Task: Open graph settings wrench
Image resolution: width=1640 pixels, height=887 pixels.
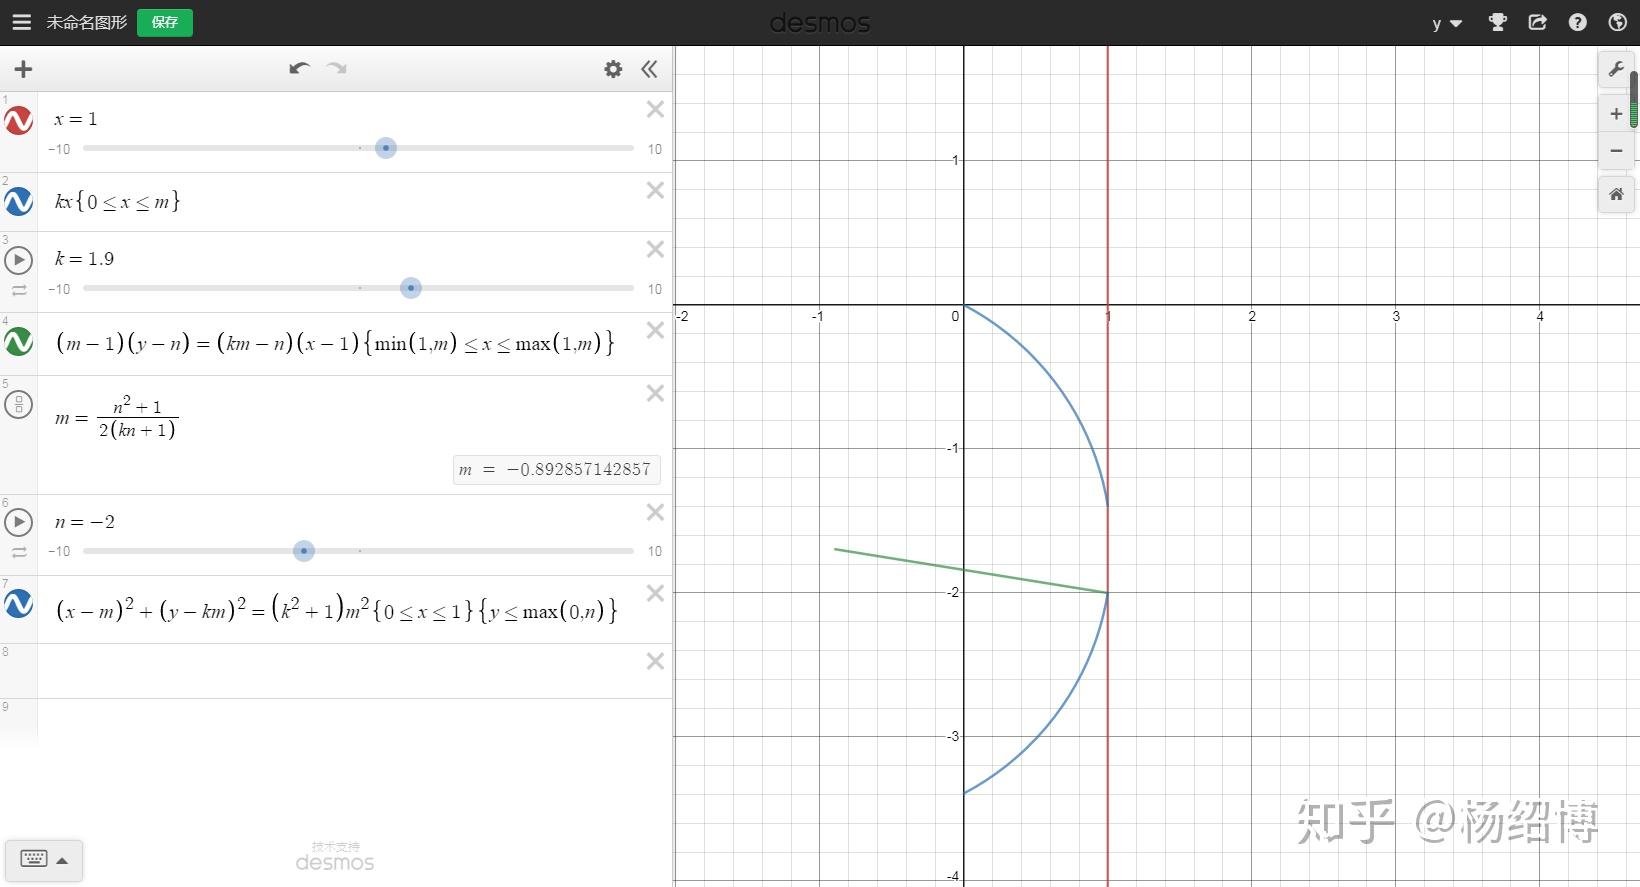Action: tap(1616, 69)
